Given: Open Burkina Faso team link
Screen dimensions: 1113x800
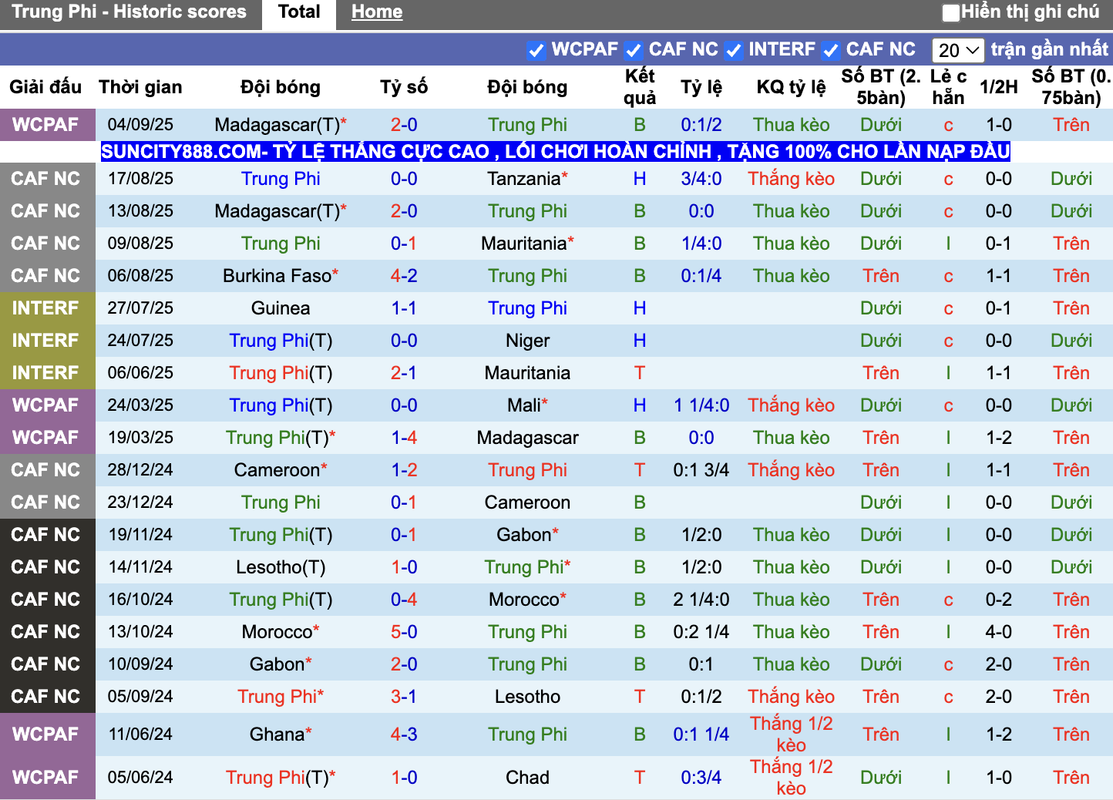Looking at the screenshot, I should (280, 276).
